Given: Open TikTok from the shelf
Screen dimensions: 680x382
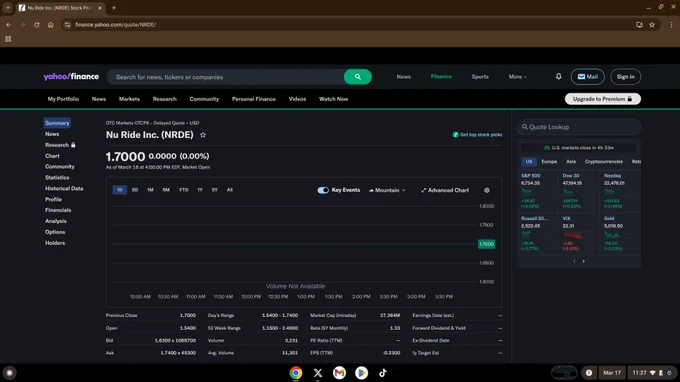Looking at the screenshot, I should (x=382, y=372).
